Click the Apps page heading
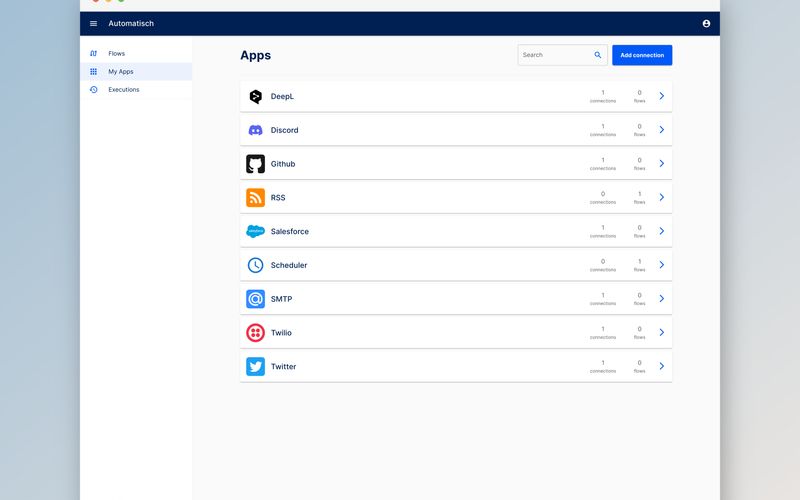Screen dimensions: 800x500 (256, 55)
